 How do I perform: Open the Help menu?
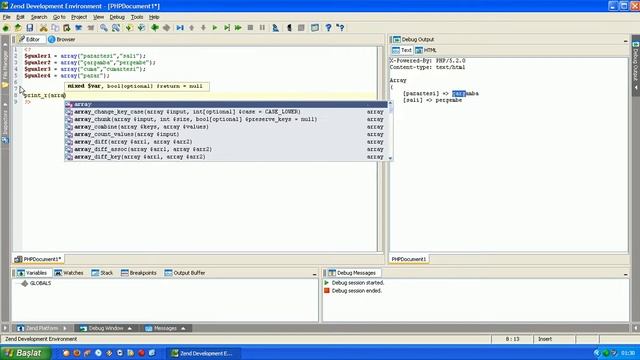tap(154, 17)
